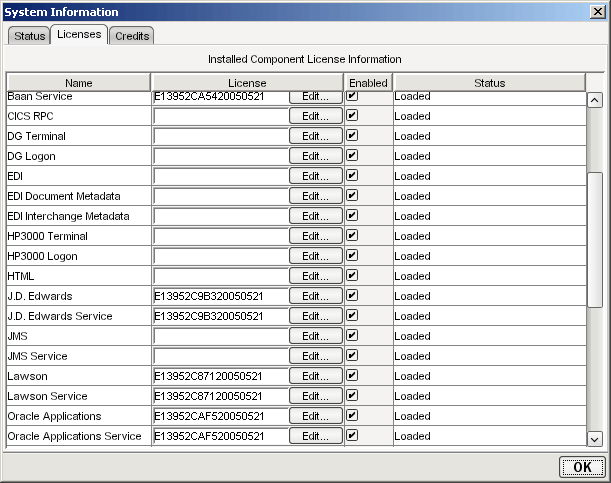Image resolution: width=611 pixels, height=483 pixels.
Task: Edit the HTML component license
Action: pyautogui.click(x=316, y=276)
